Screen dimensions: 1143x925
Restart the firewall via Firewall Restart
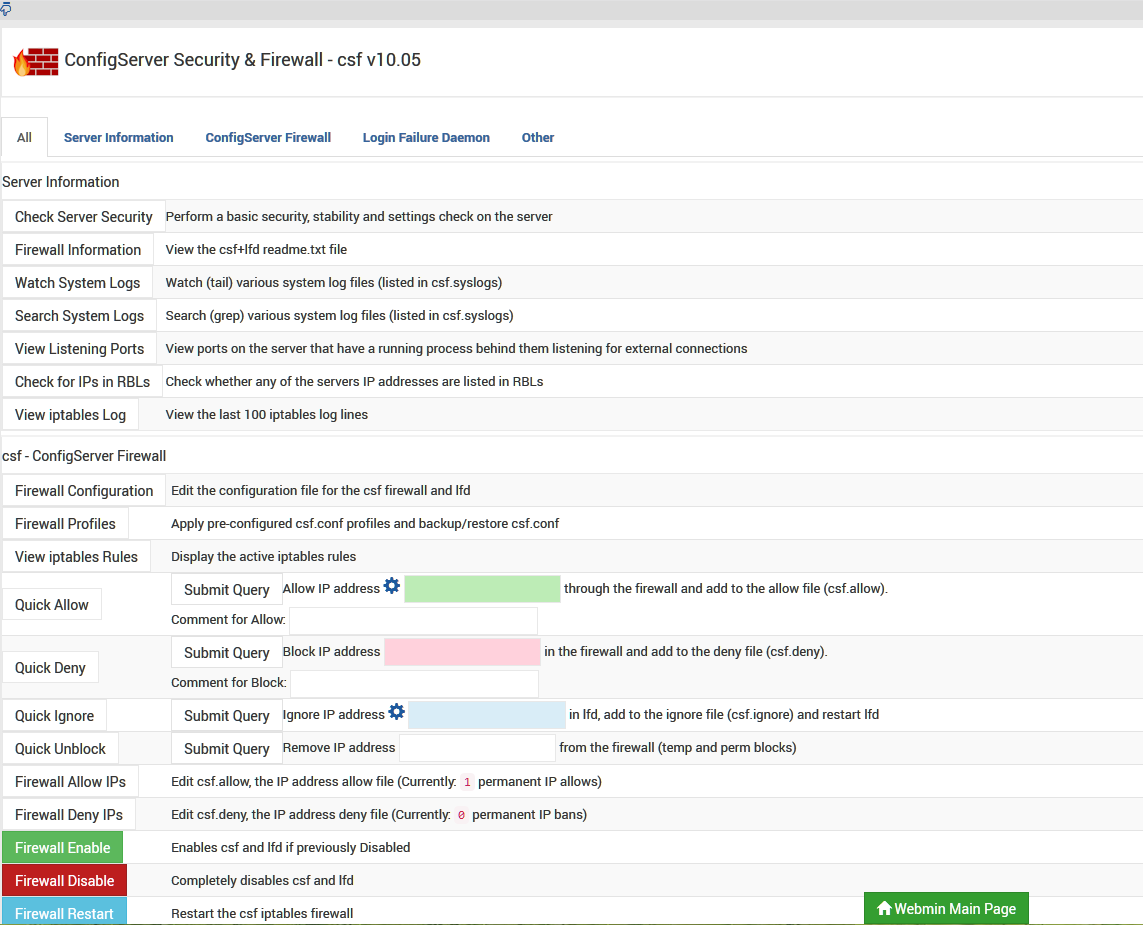tap(64, 913)
